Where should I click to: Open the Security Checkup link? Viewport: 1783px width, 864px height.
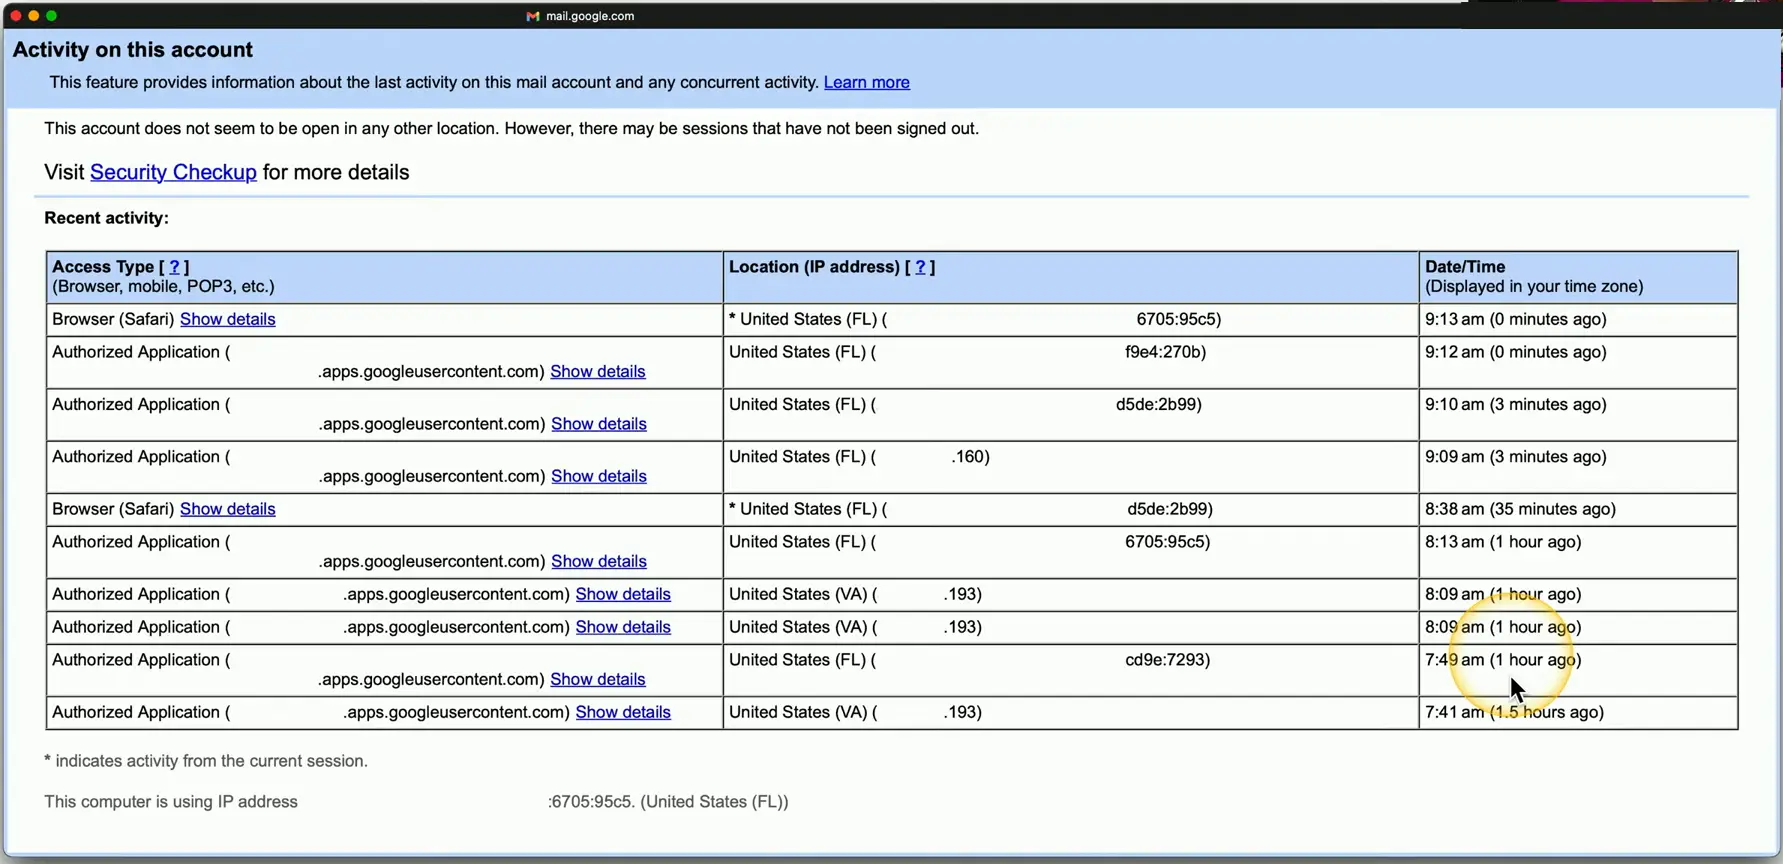(x=173, y=172)
